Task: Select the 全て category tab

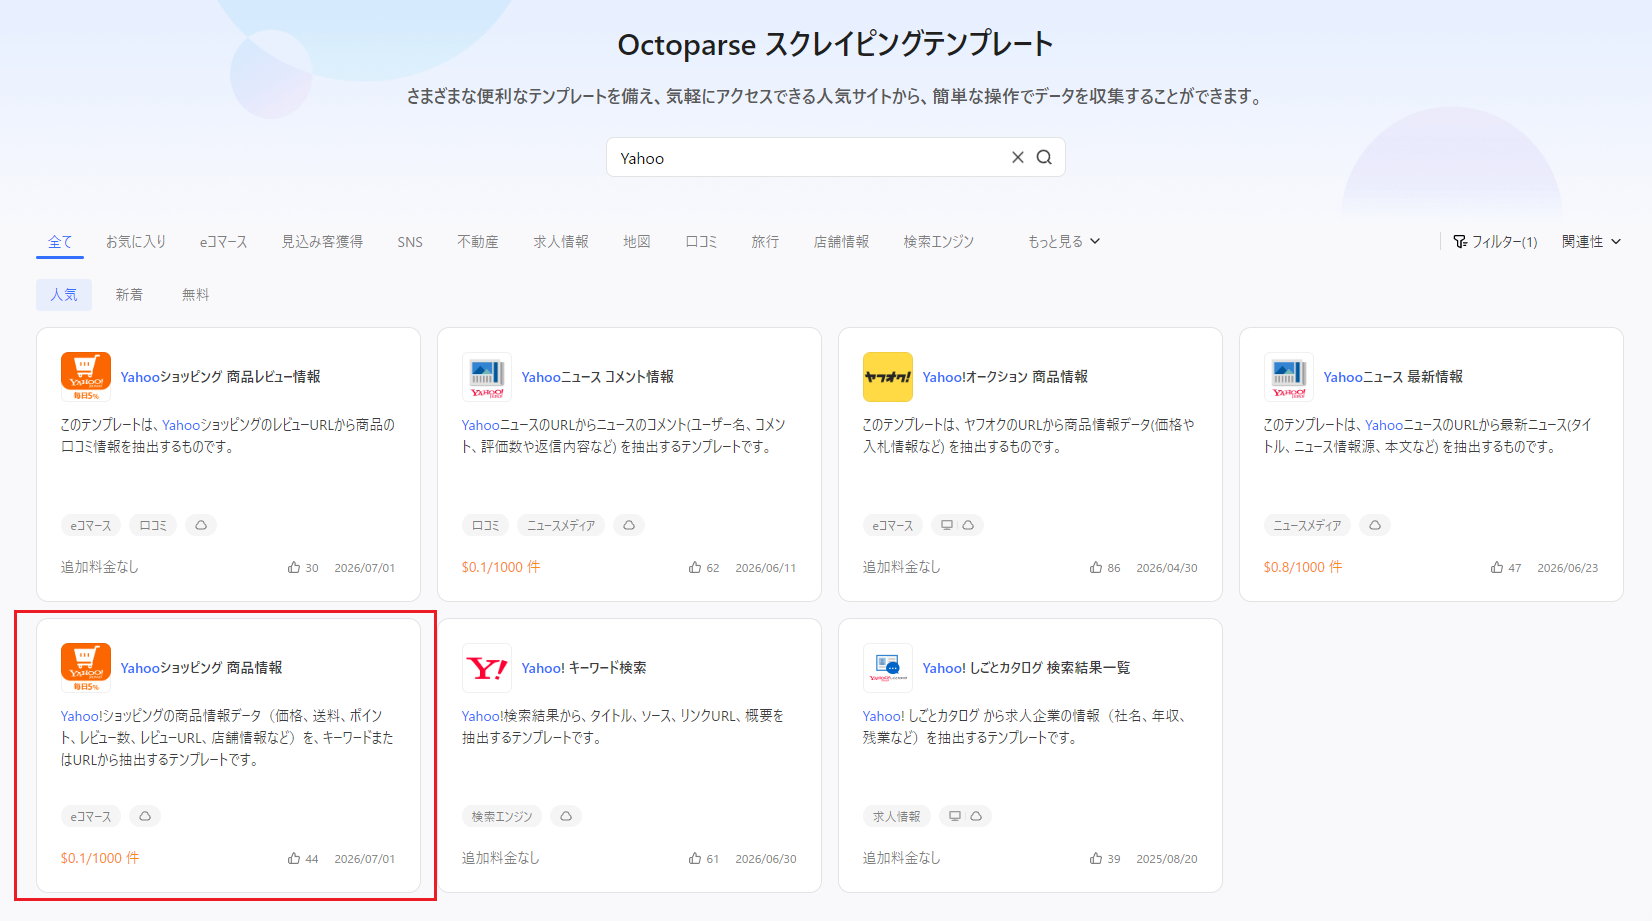Action: (60, 242)
